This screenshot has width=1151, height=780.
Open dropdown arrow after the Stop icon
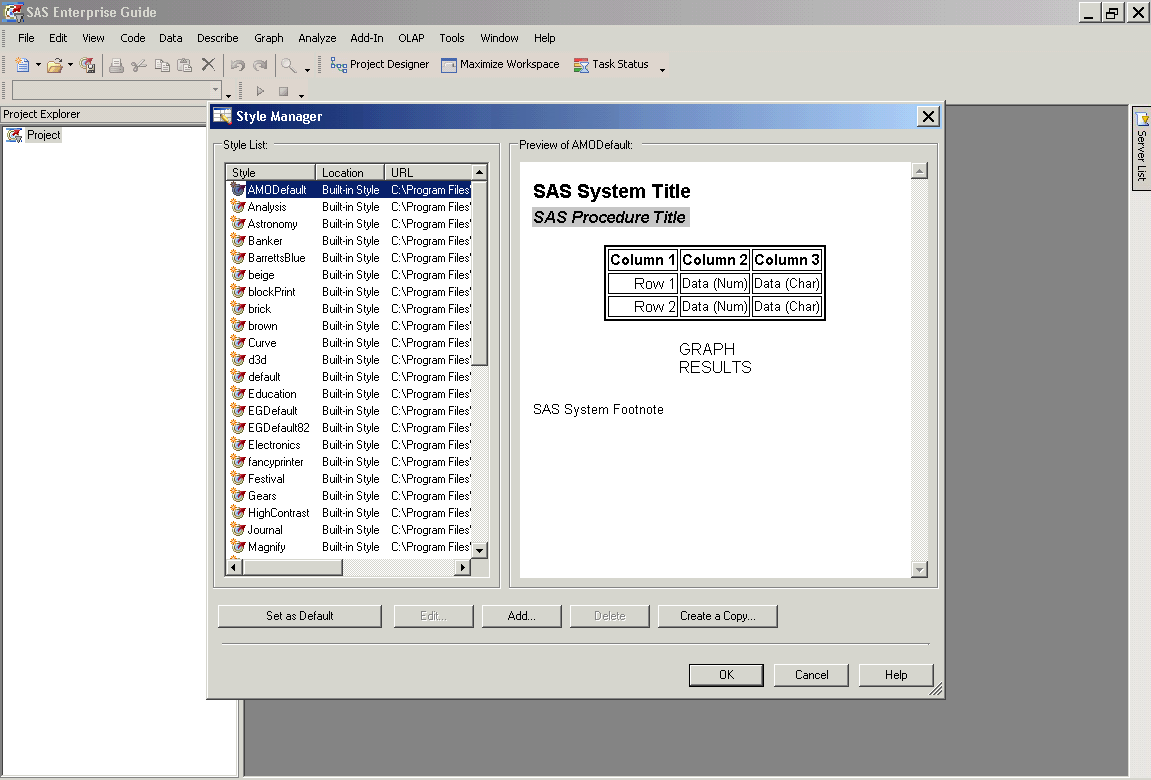click(301, 95)
